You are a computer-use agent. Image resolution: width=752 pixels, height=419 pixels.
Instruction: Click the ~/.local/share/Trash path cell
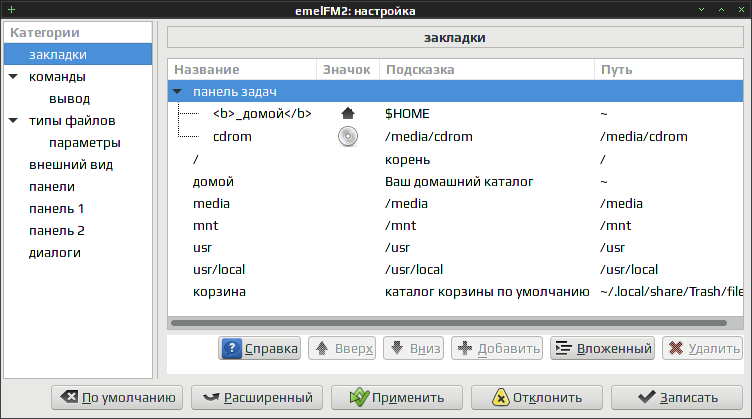(x=671, y=292)
